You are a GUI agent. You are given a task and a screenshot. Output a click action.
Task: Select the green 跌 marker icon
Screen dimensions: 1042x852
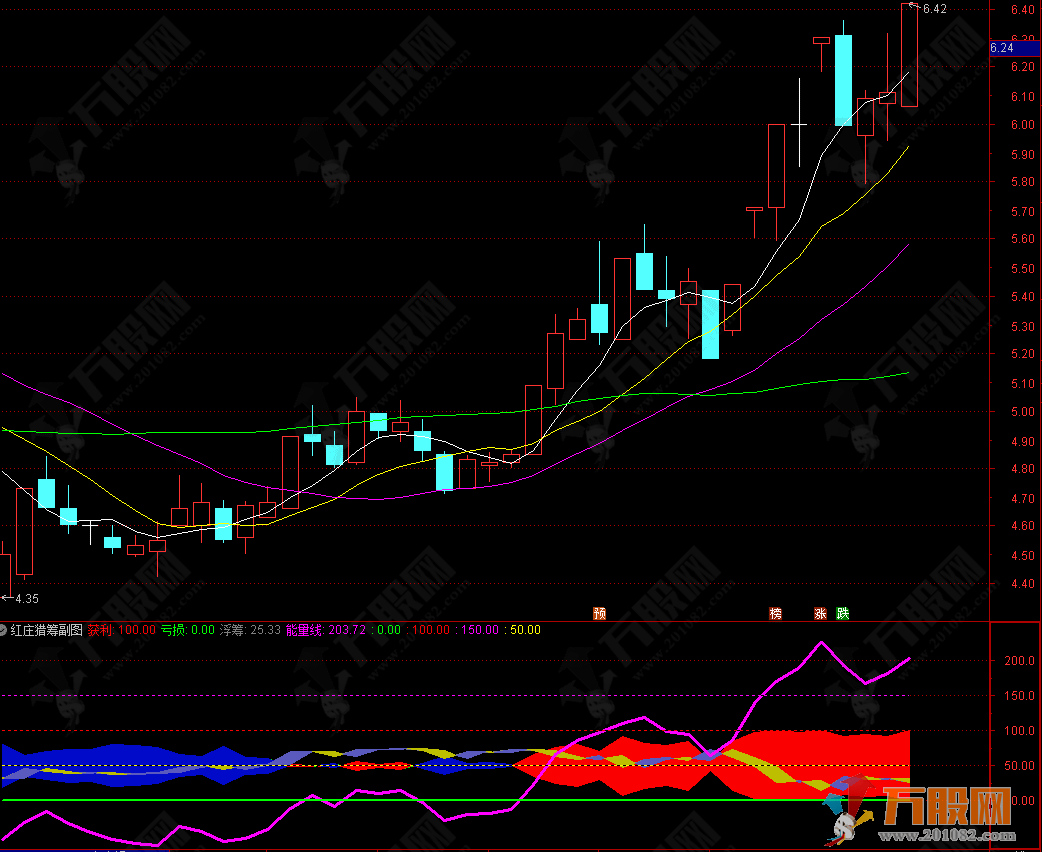[x=843, y=613]
